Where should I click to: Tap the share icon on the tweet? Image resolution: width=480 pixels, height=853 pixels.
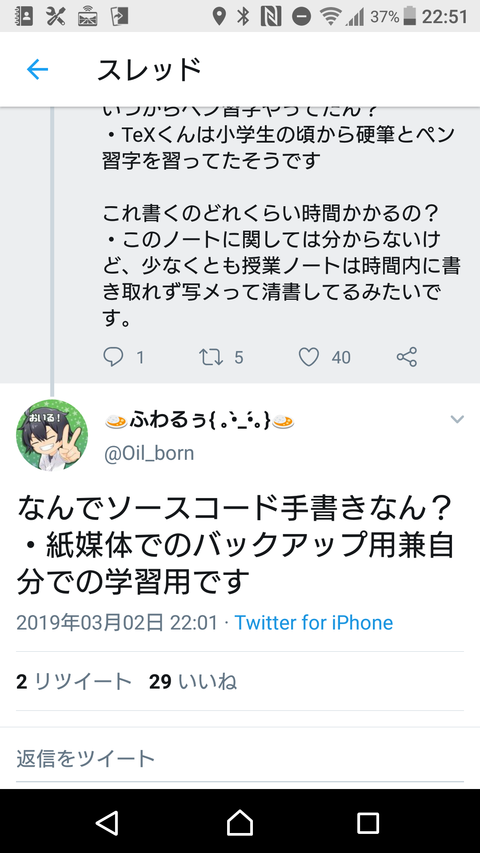tap(407, 357)
